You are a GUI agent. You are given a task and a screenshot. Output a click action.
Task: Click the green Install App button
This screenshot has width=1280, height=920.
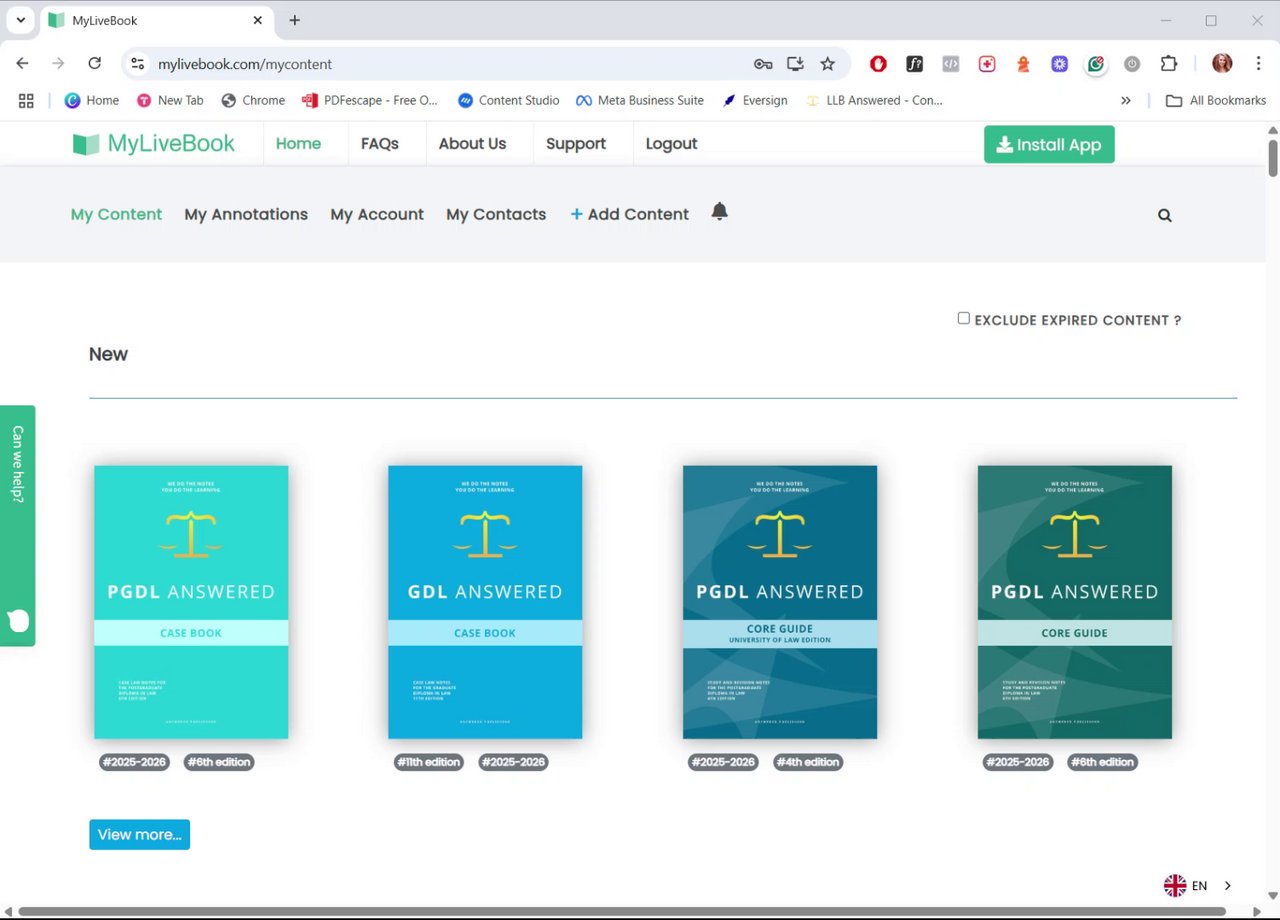1049,144
